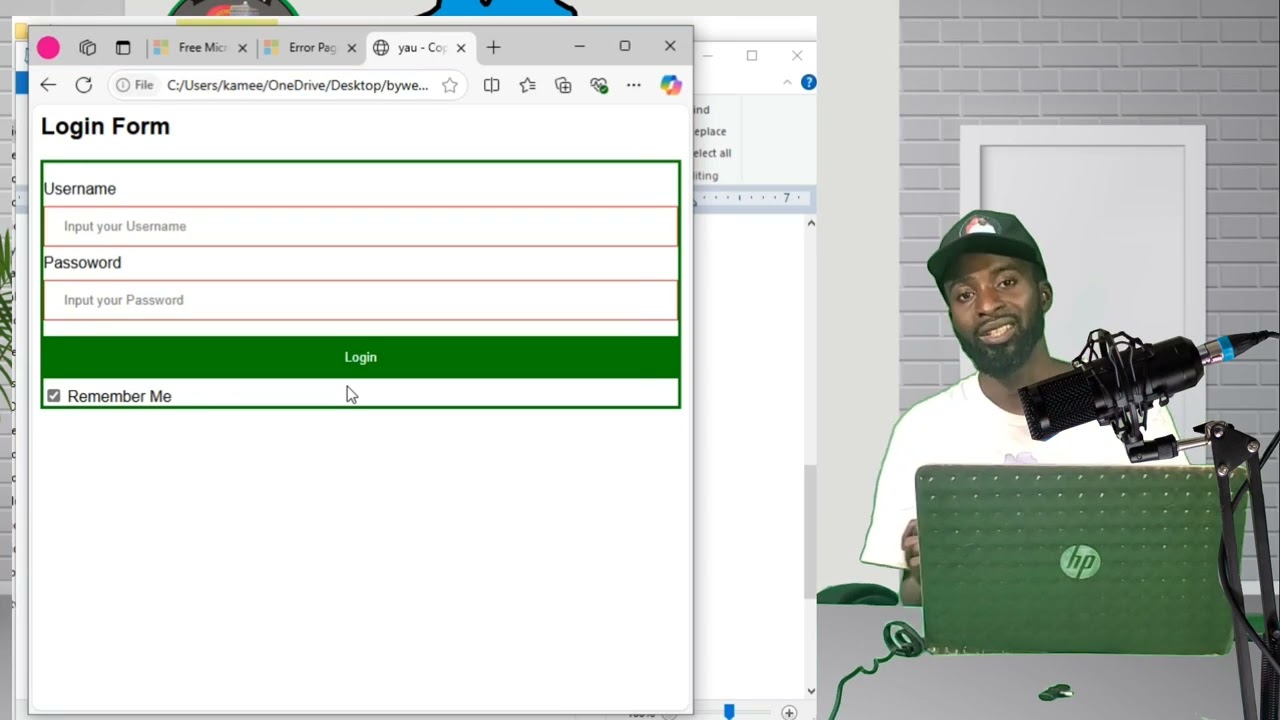Image resolution: width=1280 pixels, height=720 pixels.
Task: Click scroll down arrow in background window
Action: coord(811,690)
